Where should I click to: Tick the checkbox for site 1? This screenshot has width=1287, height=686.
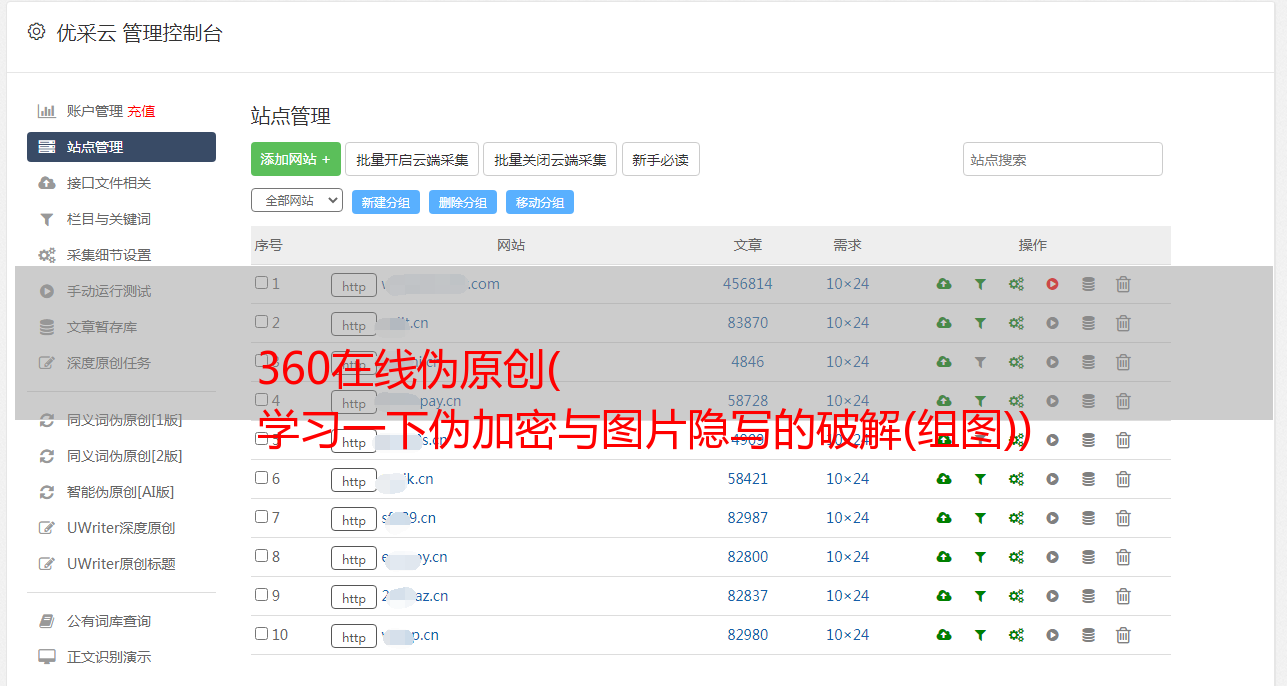(x=261, y=283)
